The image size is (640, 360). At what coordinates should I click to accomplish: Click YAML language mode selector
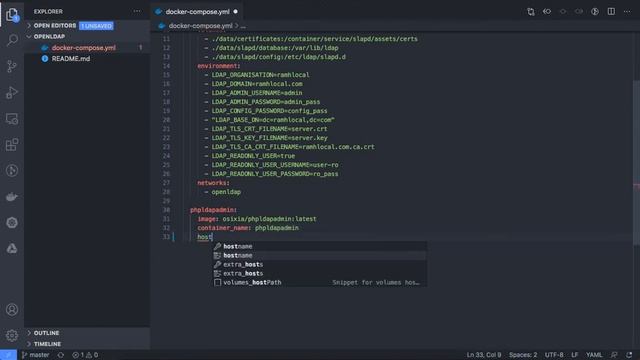594,355
